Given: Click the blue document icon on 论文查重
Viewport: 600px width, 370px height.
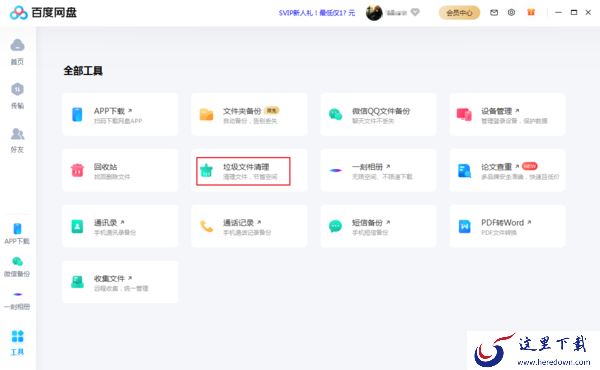Looking at the screenshot, I should click(465, 171).
